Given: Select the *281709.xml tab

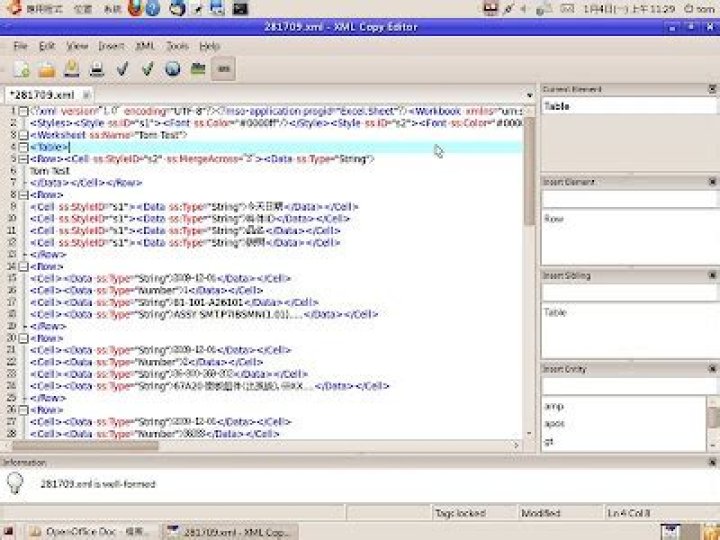Looking at the screenshot, I should (42, 95).
